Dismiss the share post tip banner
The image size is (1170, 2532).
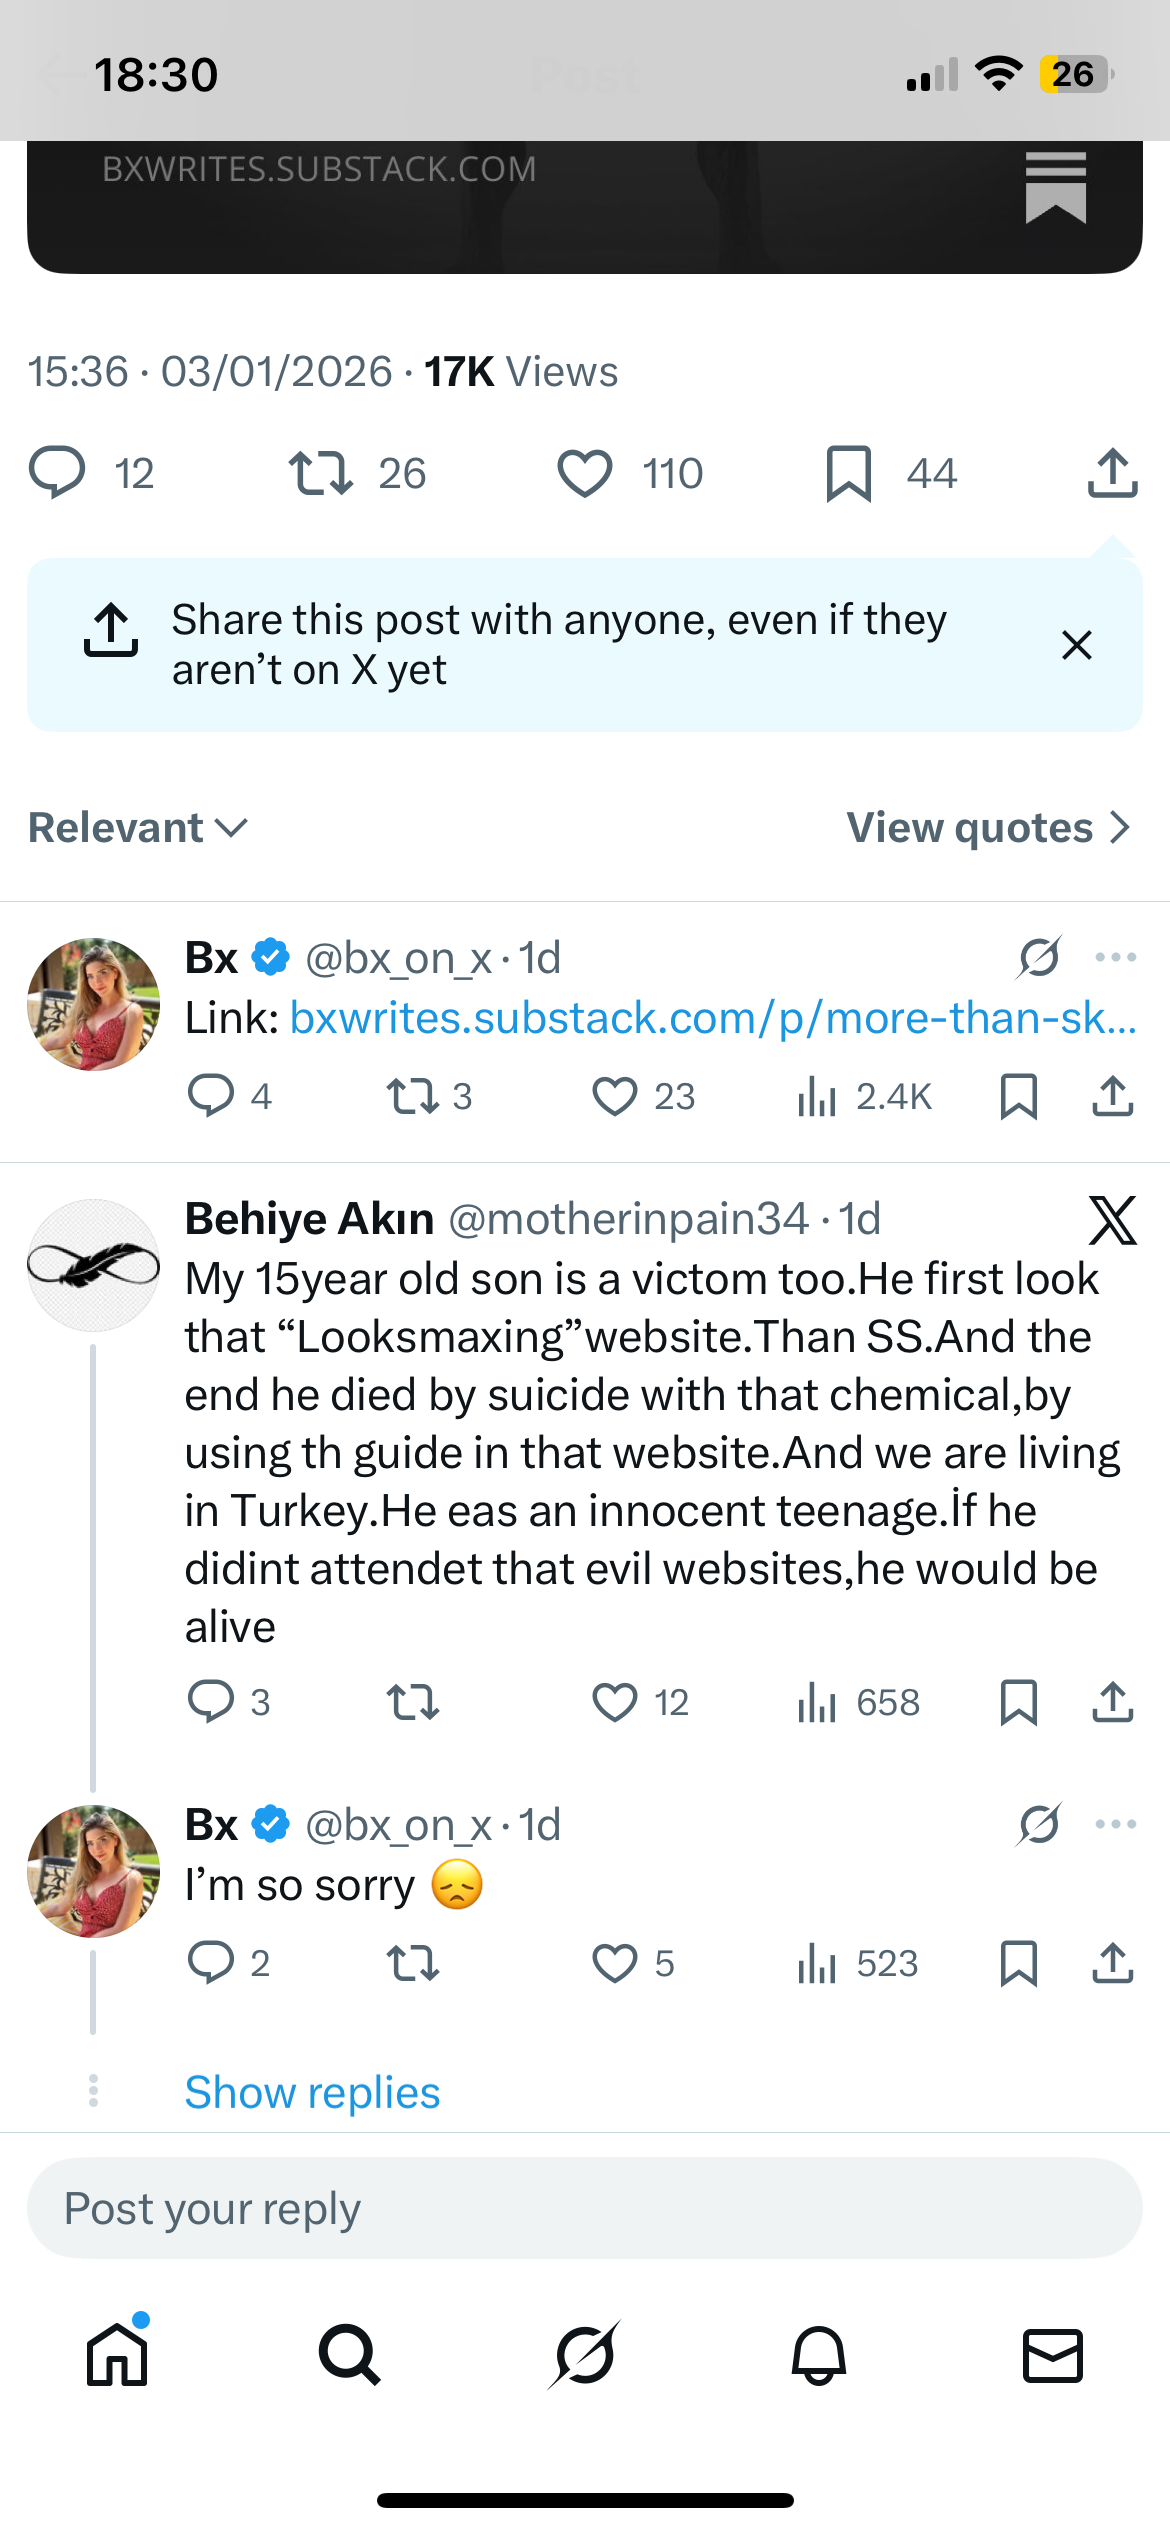pyautogui.click(x=1076, y=645)
